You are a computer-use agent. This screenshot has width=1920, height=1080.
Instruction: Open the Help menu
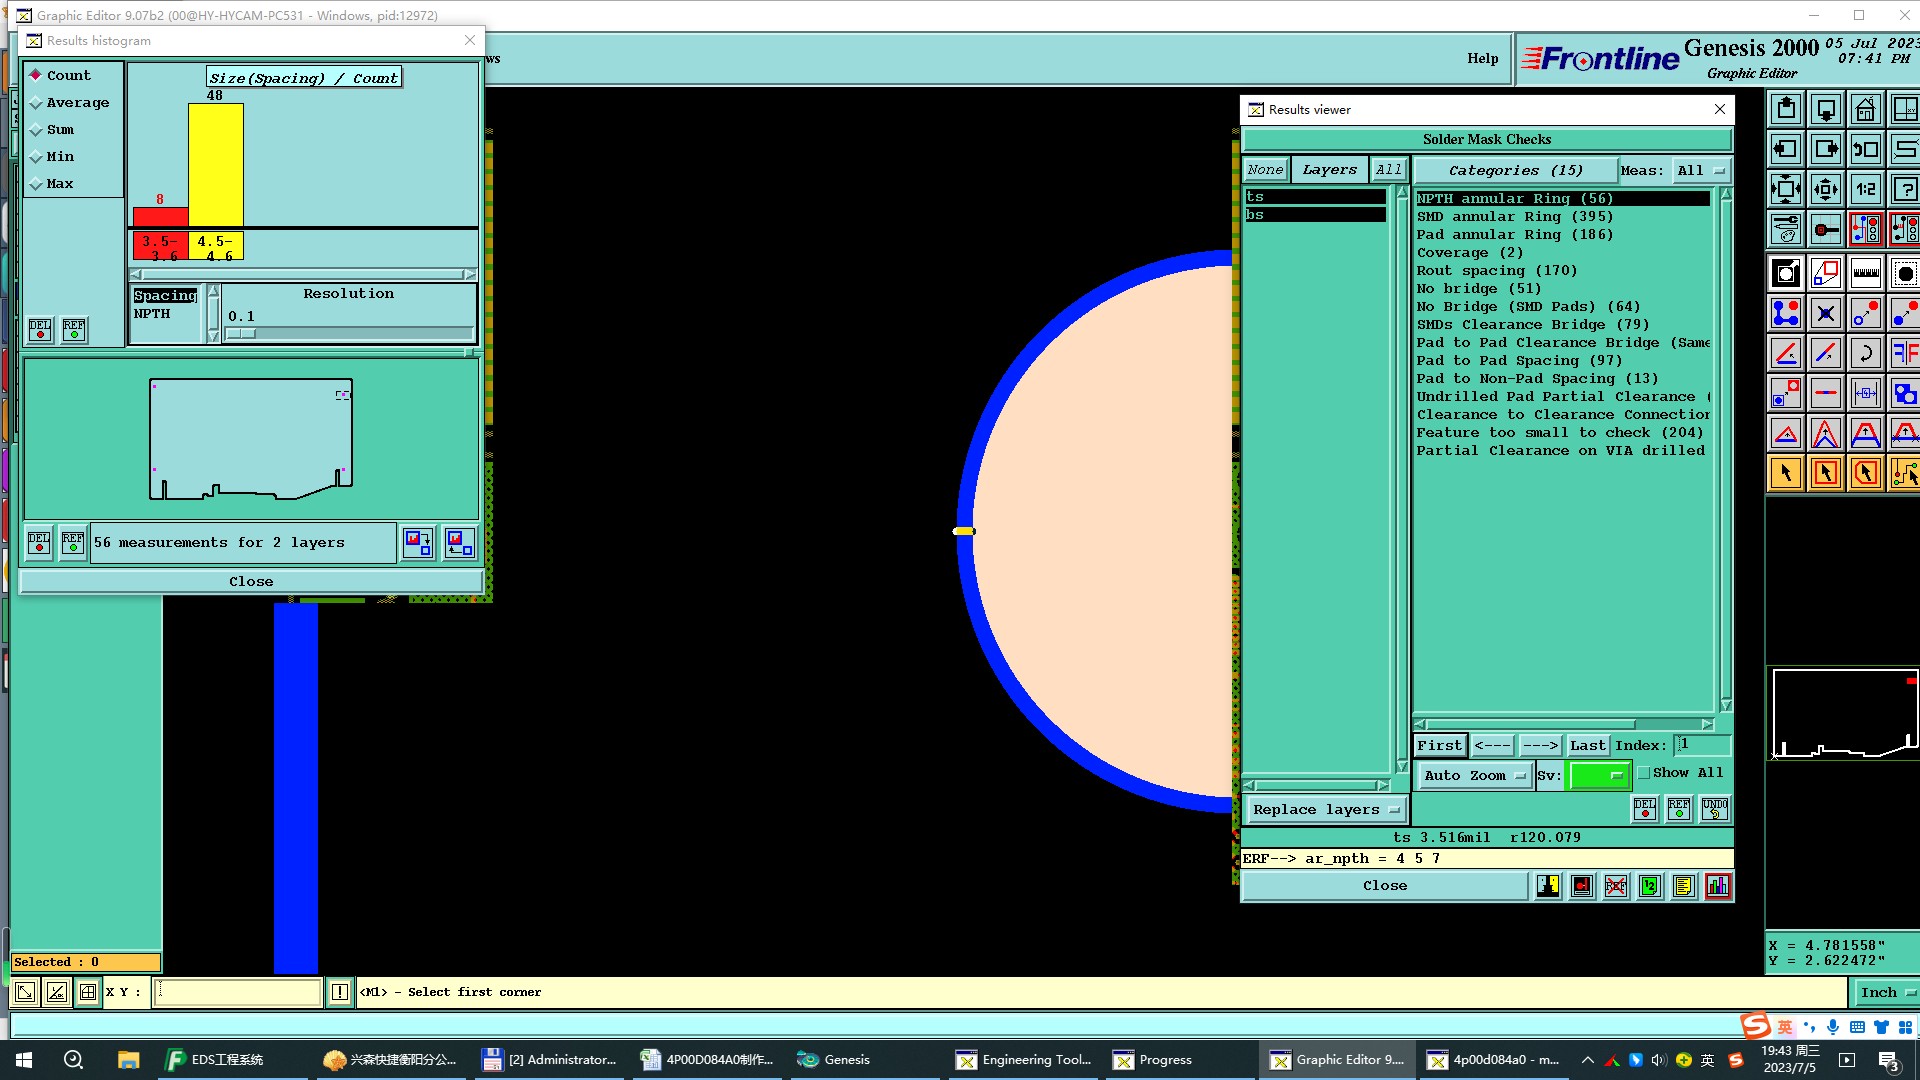[1482, 59]
